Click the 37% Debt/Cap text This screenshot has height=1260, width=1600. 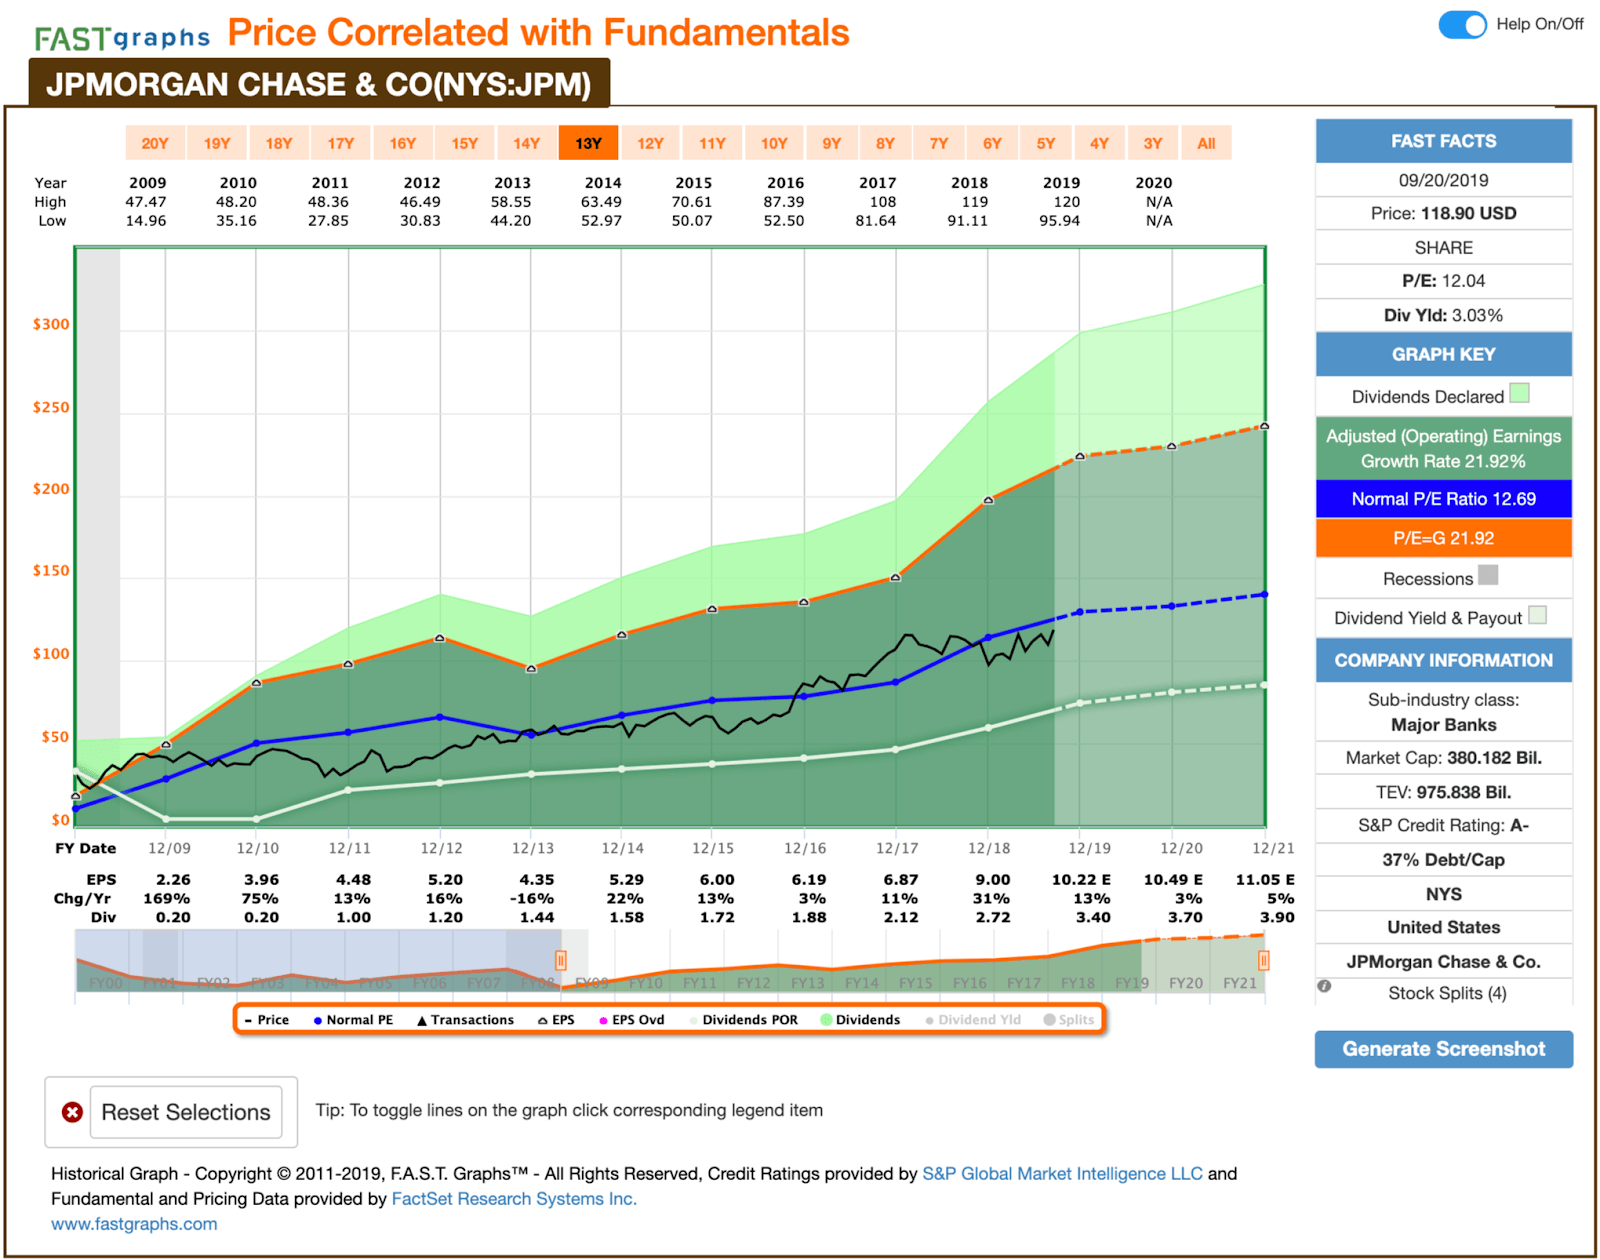(x=1443, y=860)
